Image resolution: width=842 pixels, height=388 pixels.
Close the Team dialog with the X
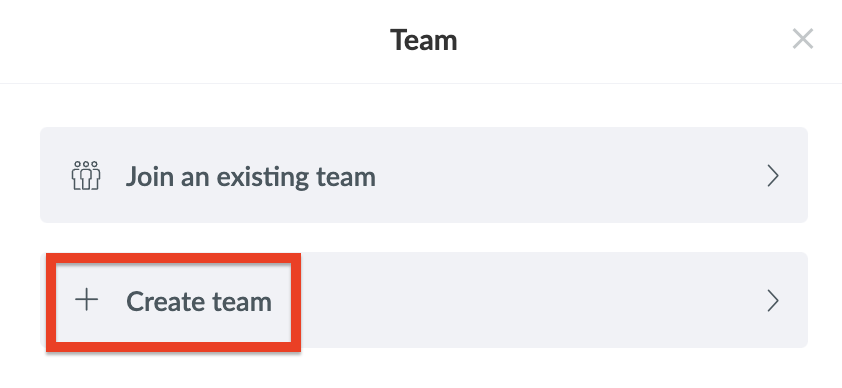tap(803, 39)
